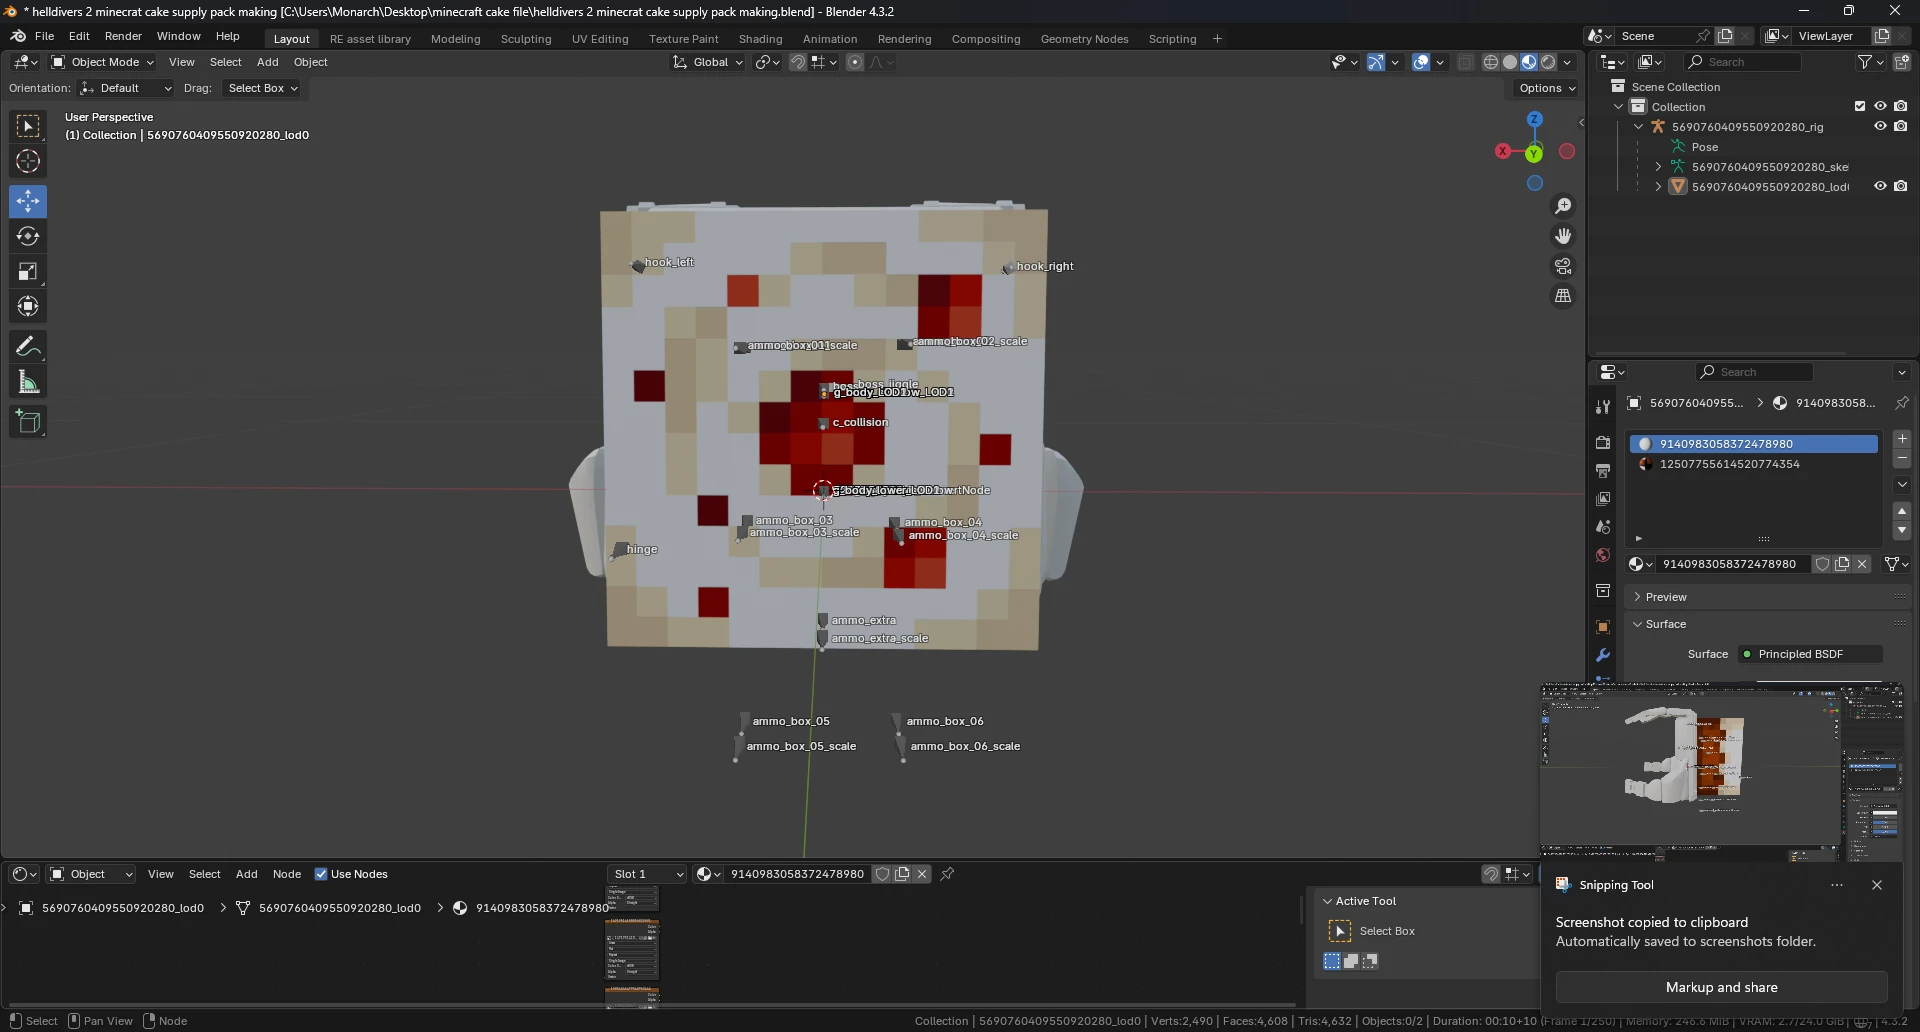Toggle camera view with the camera gizmo
Screen dimensions: 1920x1032
pos(1563,266)
